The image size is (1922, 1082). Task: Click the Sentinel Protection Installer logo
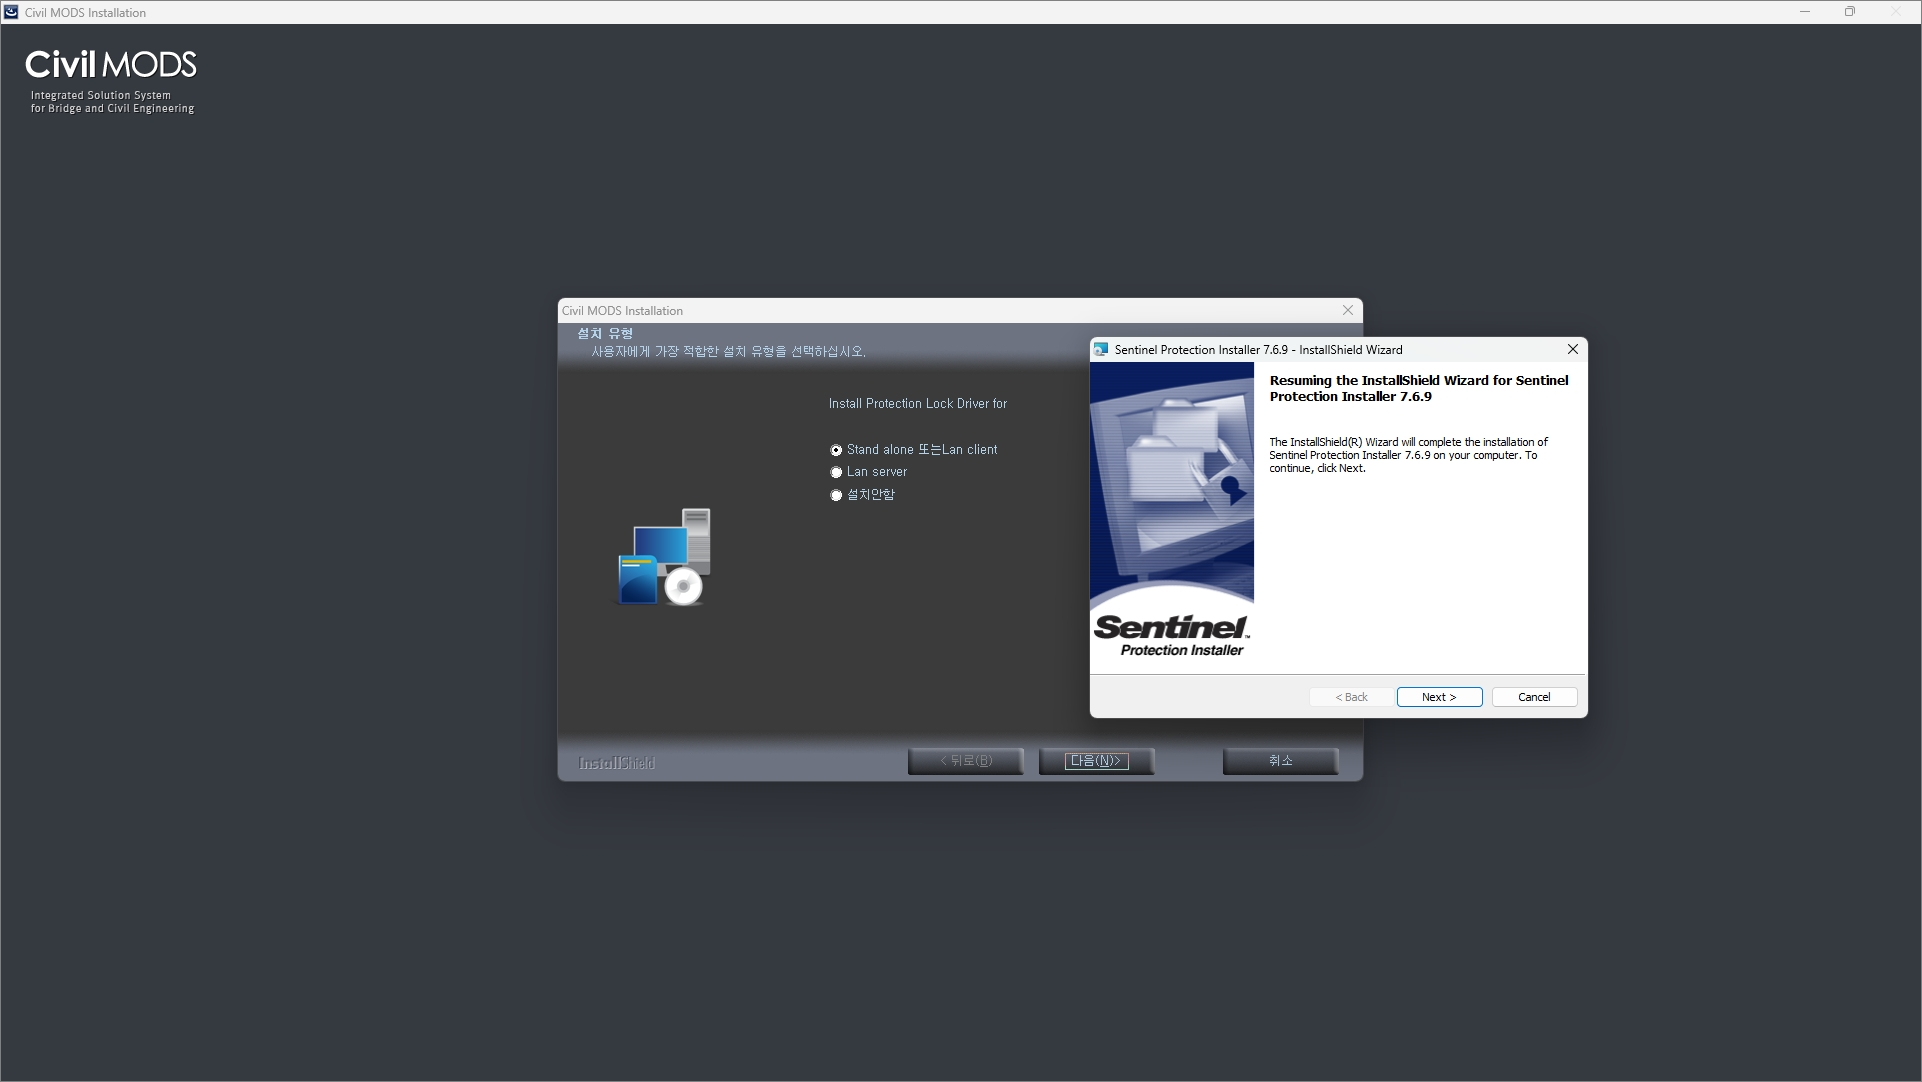1171,636
